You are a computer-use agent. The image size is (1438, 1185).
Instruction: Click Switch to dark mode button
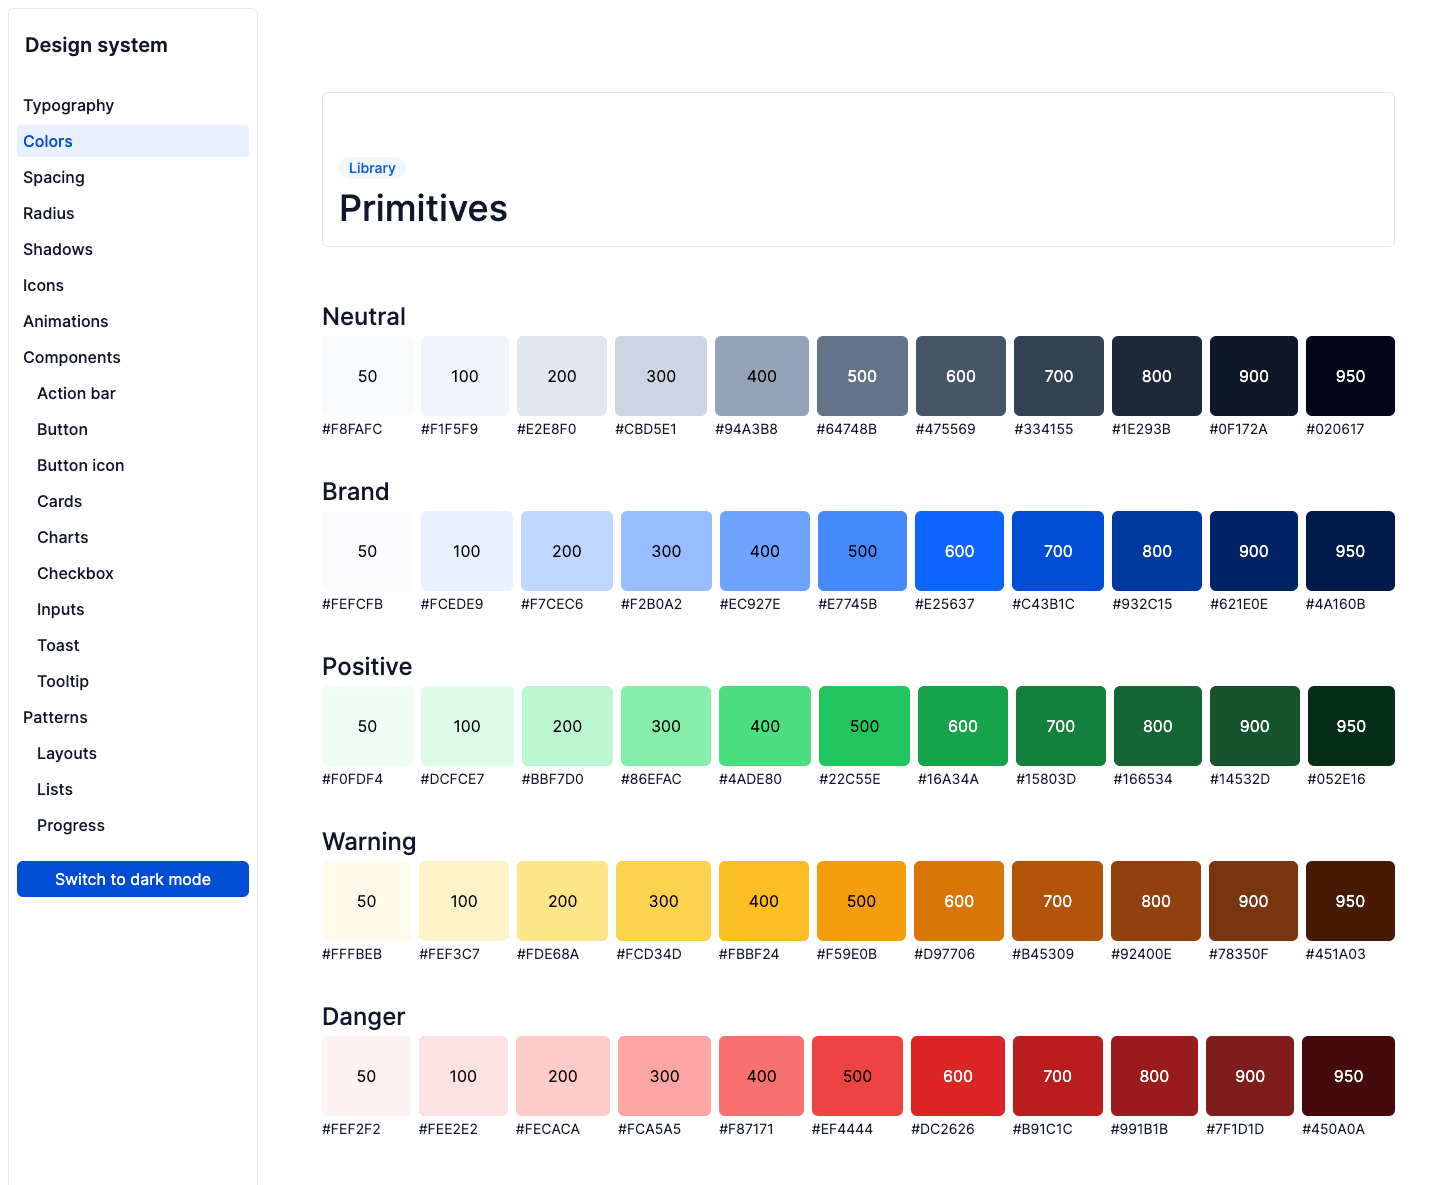pos(133,879)
